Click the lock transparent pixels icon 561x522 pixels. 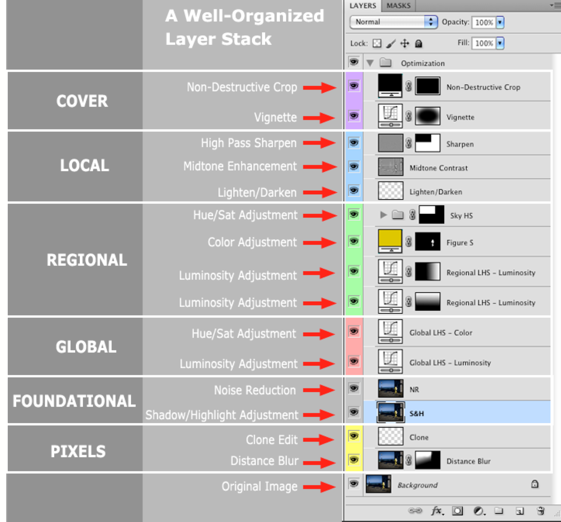377,43
